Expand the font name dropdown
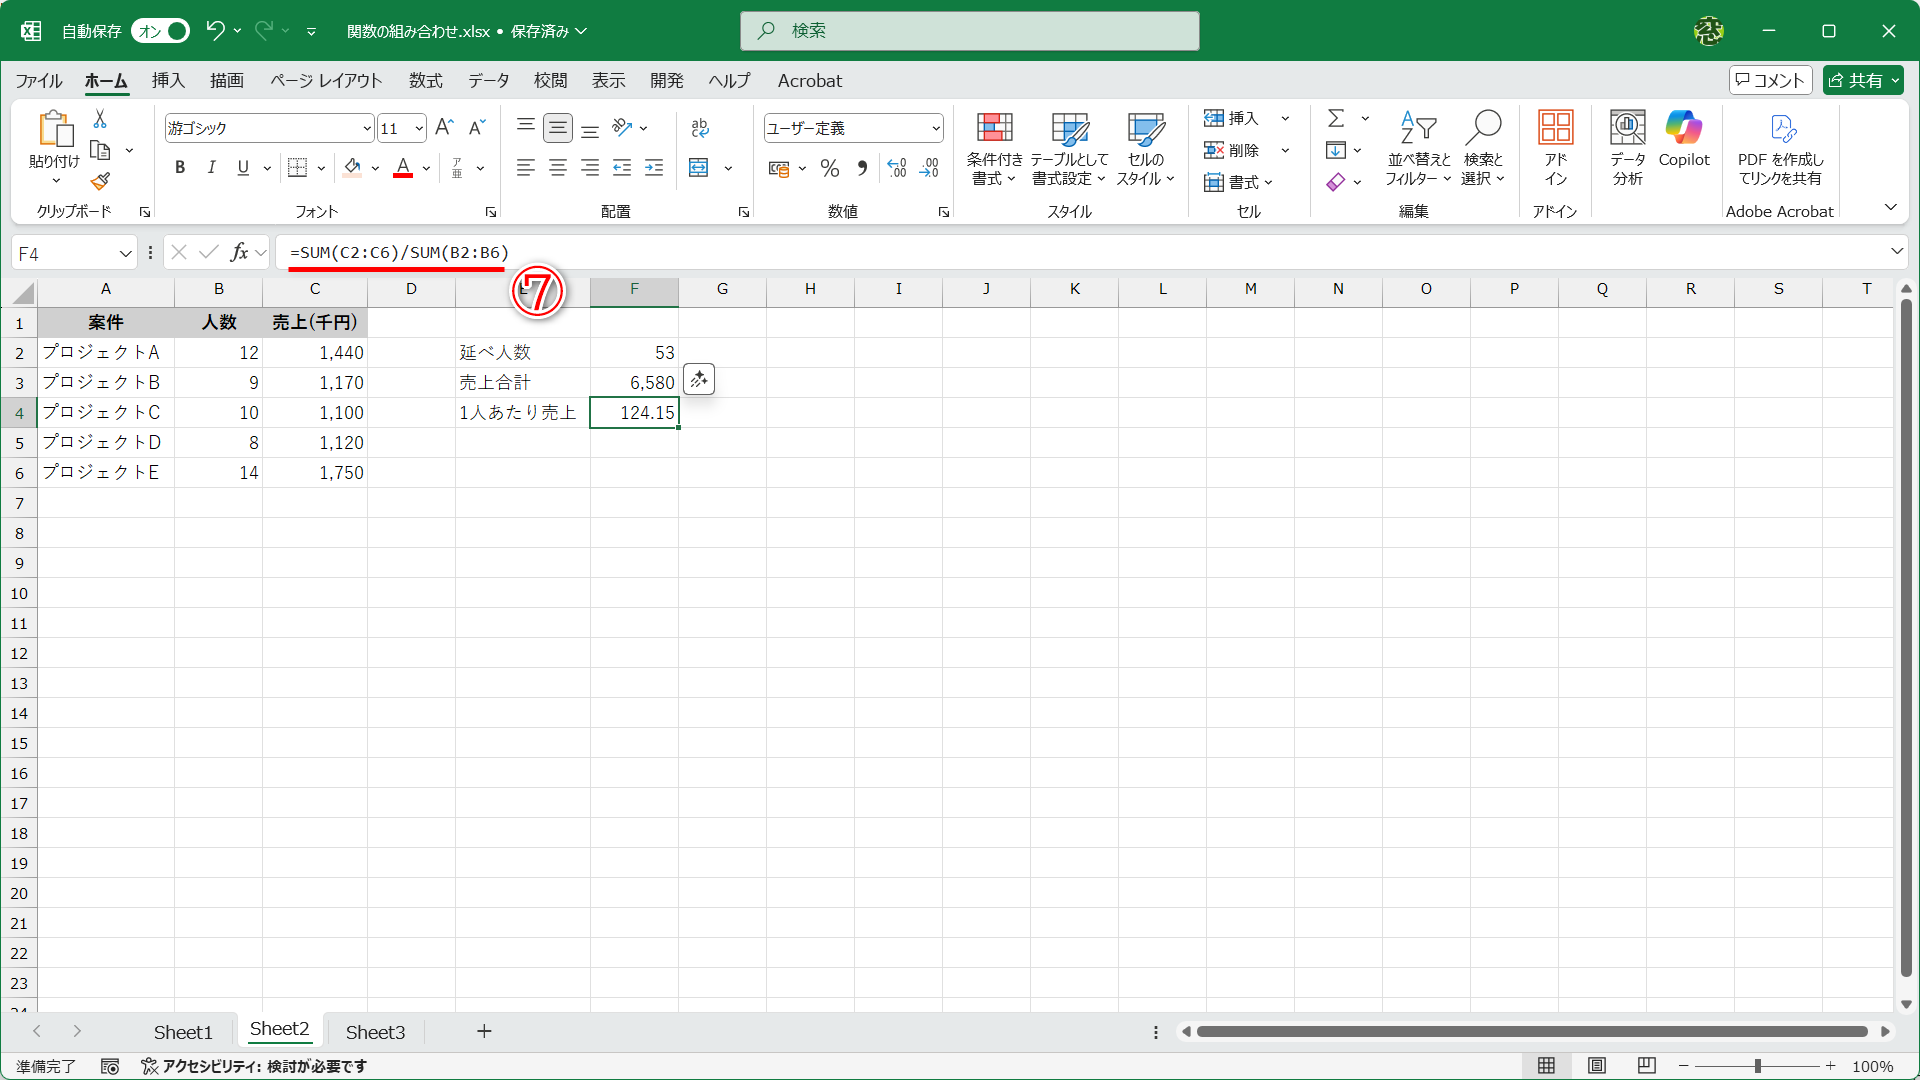This screenshot has width=1920, height=1080. click(367, 128)
